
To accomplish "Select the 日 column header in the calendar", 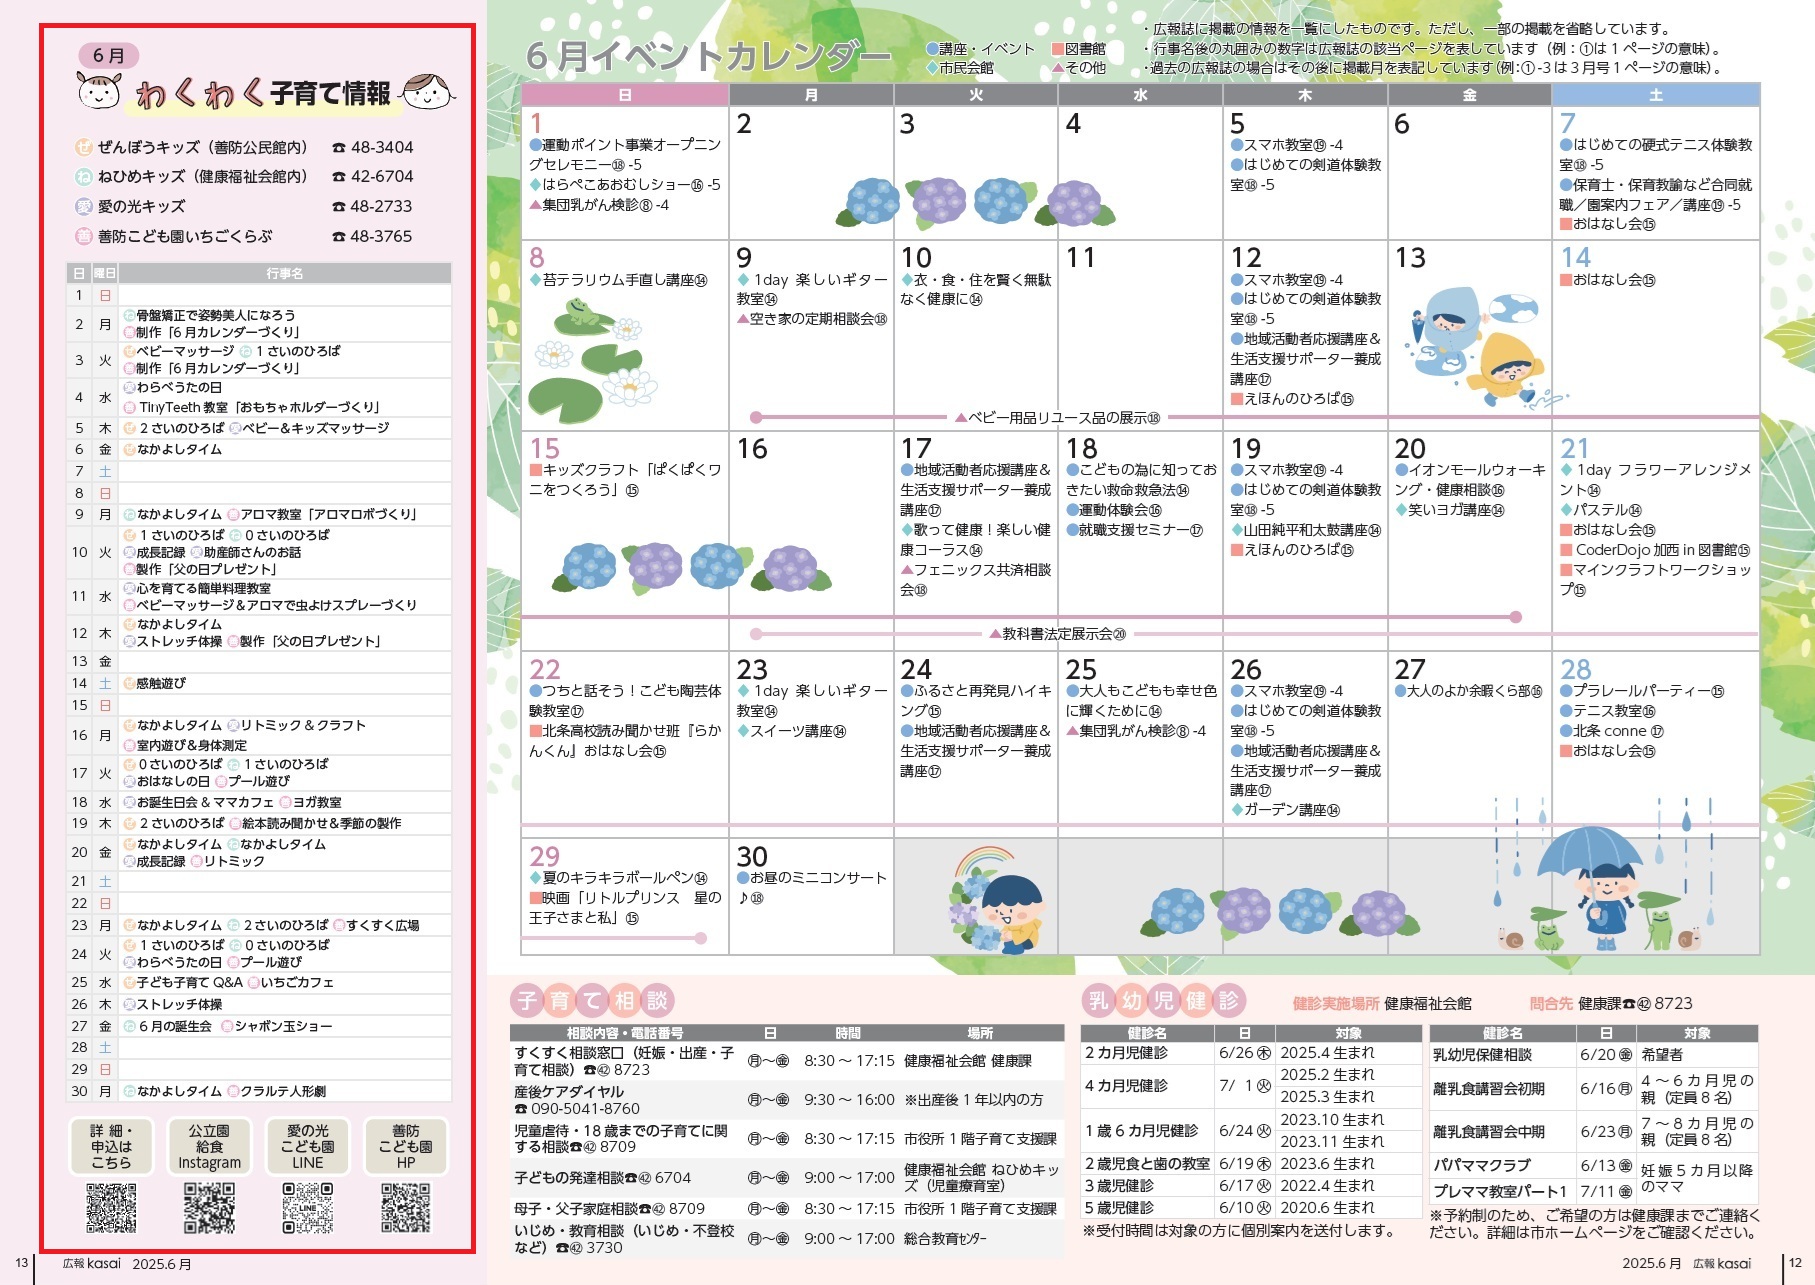I will click(625, 95).
